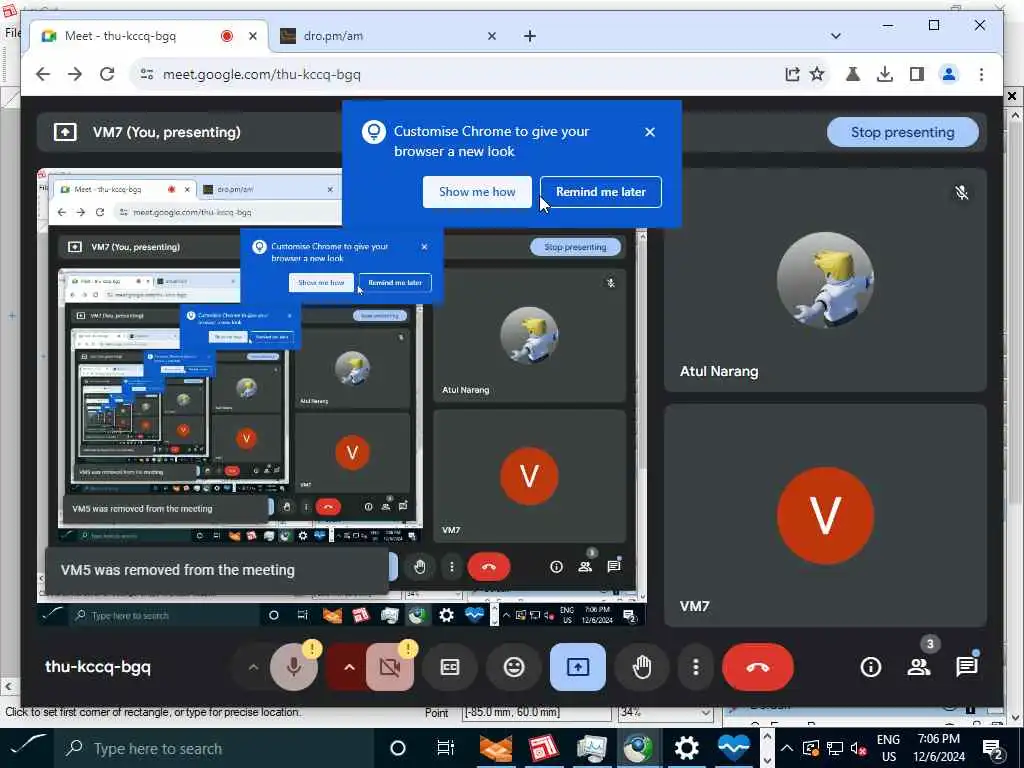Open a new Chrome tab
The height and width of the screenshot is (768, 1024).
coord(530,36)
